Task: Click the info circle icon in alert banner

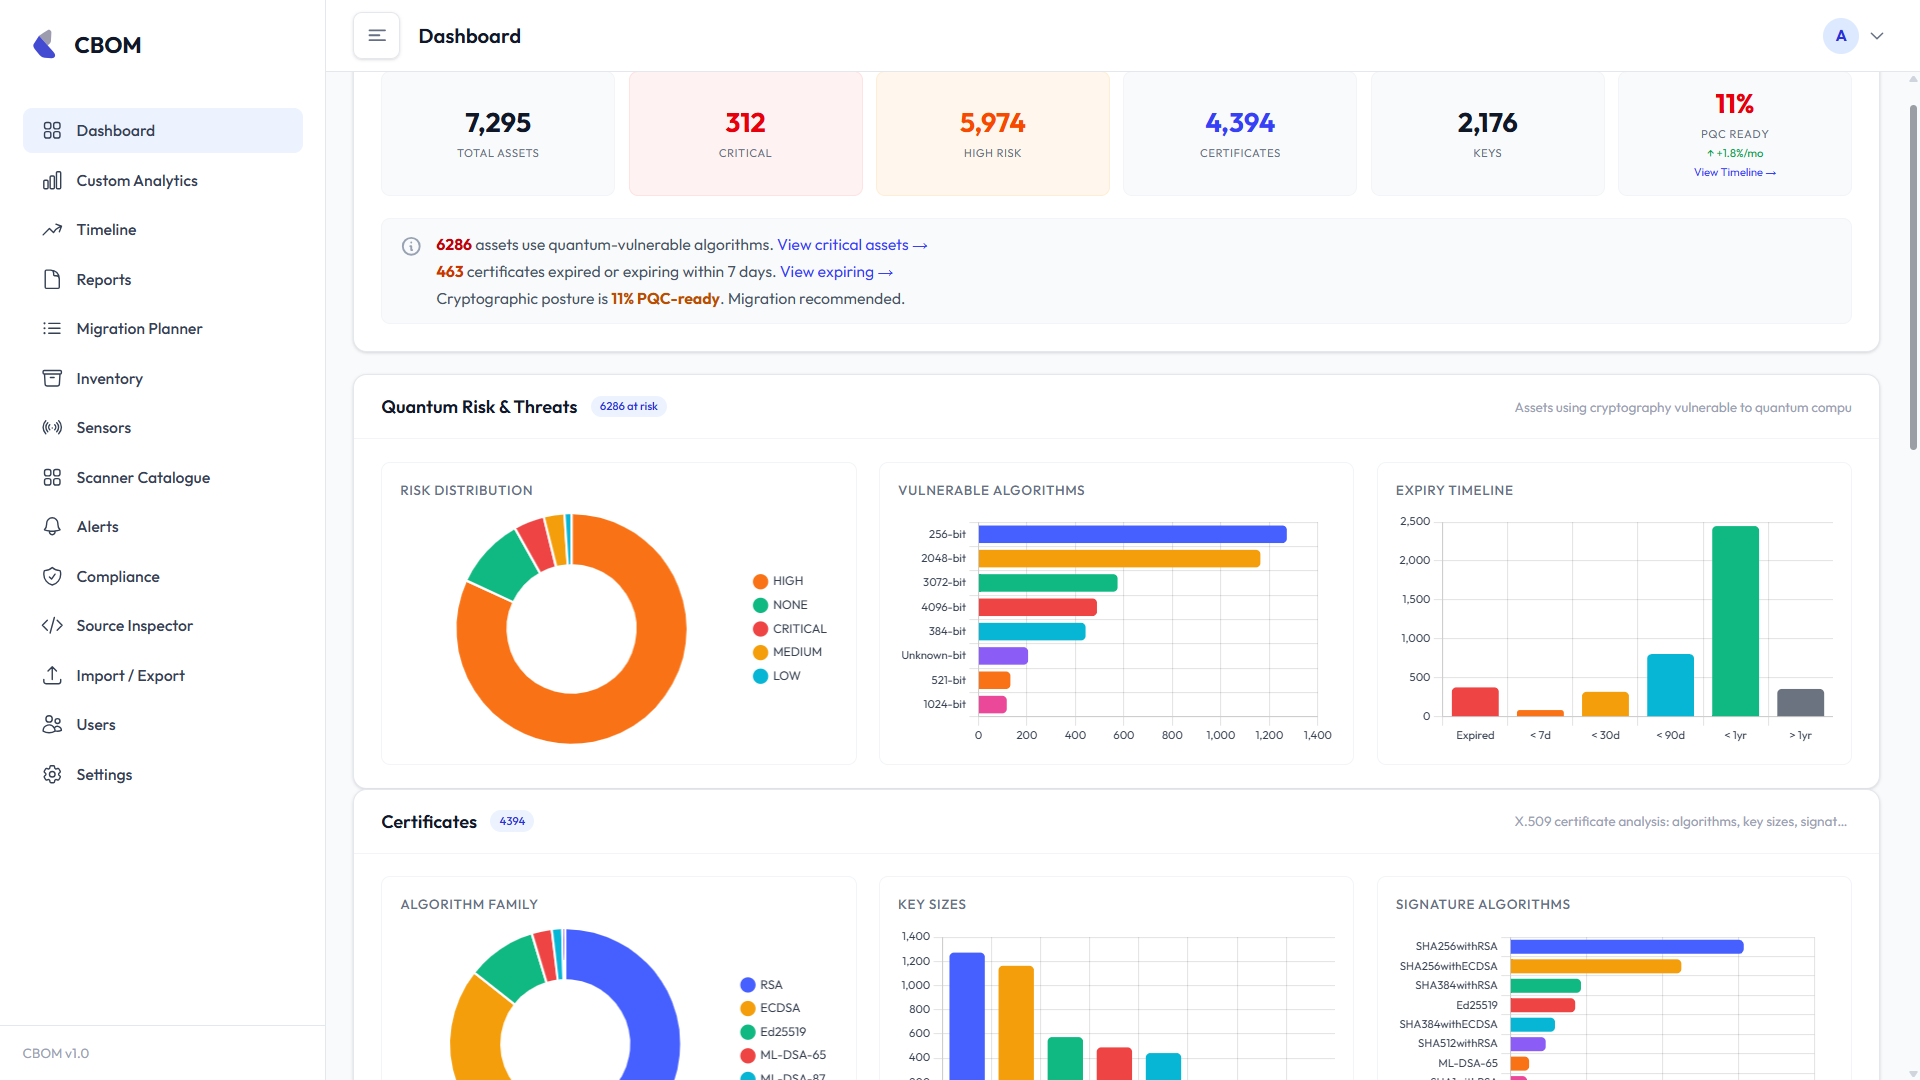Action: pyautogui.click(x=411, y=246)
